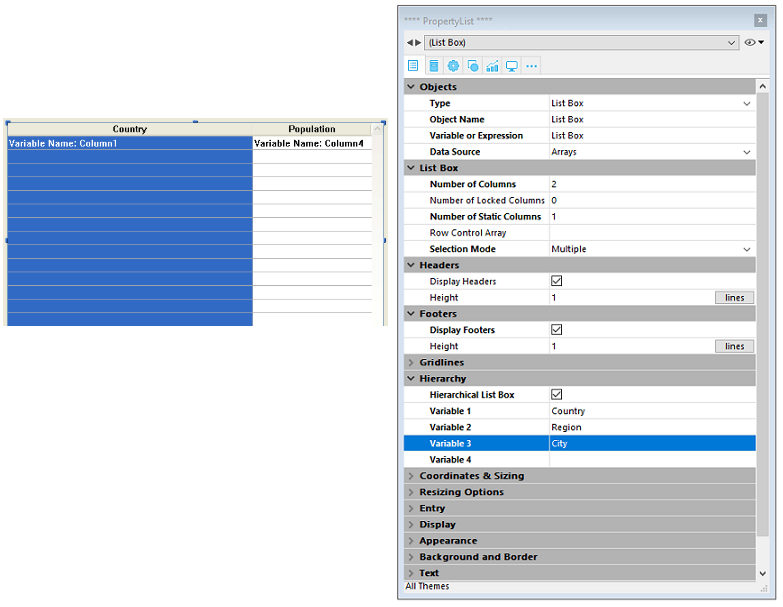Uncheck the Display Headers checkbox
This screenshot has width=783, height=607.
click(557, 282)
